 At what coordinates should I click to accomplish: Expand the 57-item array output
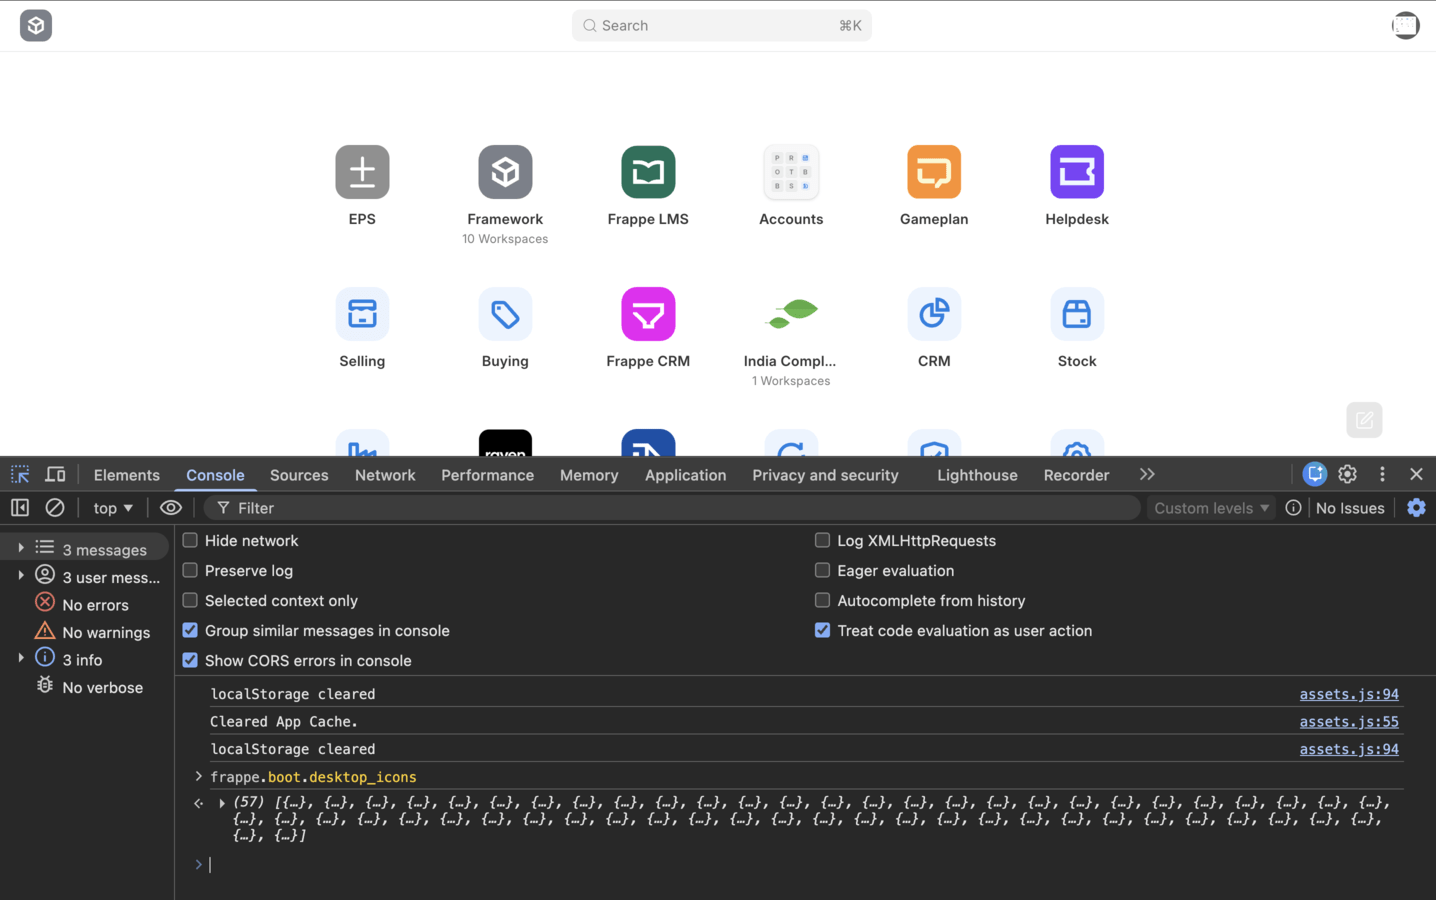[x=222, y=803]
